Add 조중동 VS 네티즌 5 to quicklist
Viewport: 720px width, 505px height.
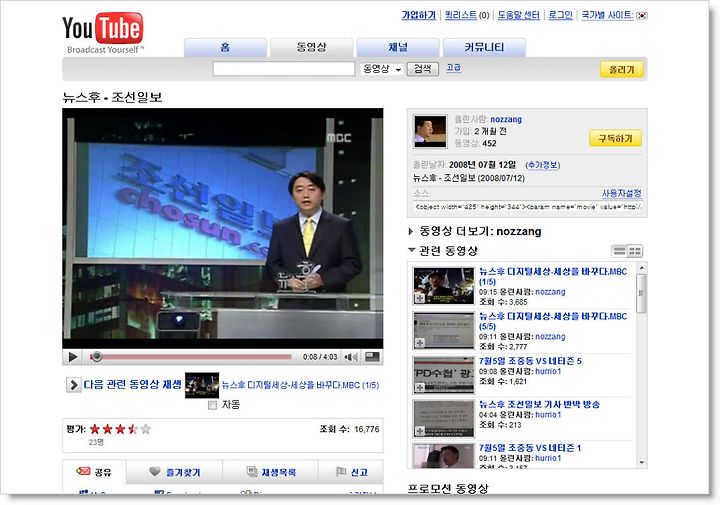point(420,387)
